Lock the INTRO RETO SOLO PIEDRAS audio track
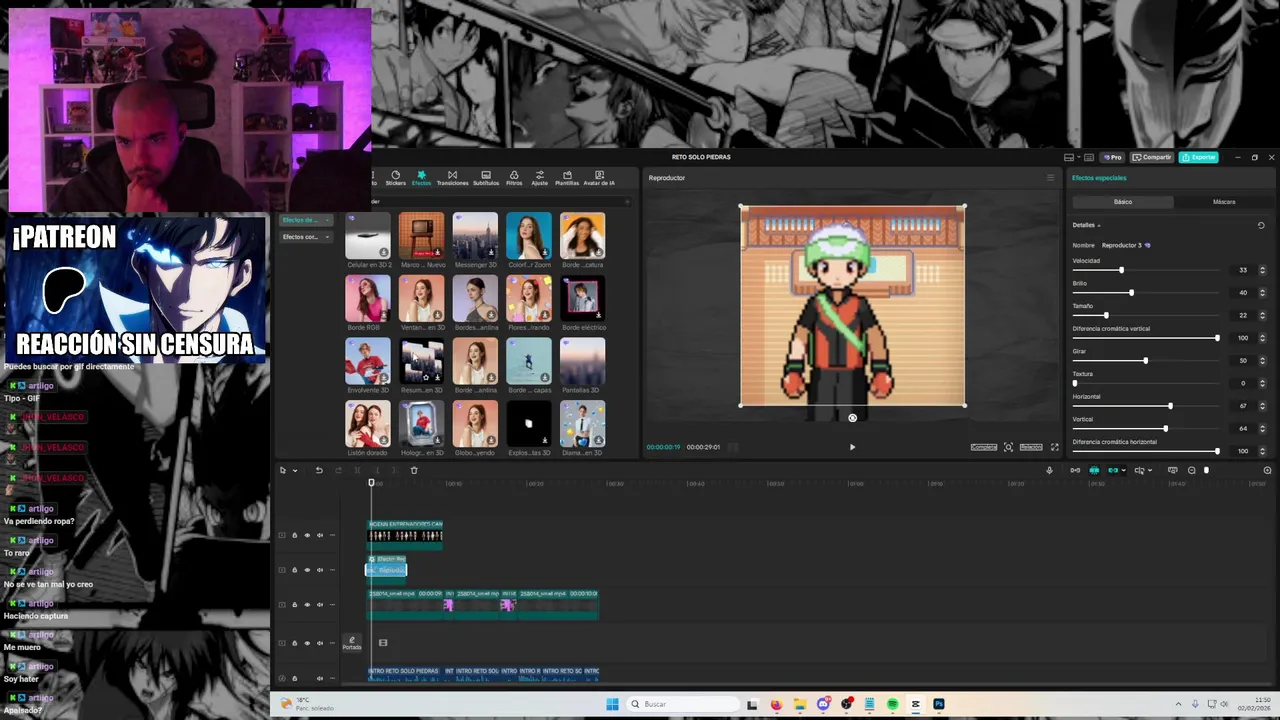Screen dimensions: 1280x720 (294, 678)
